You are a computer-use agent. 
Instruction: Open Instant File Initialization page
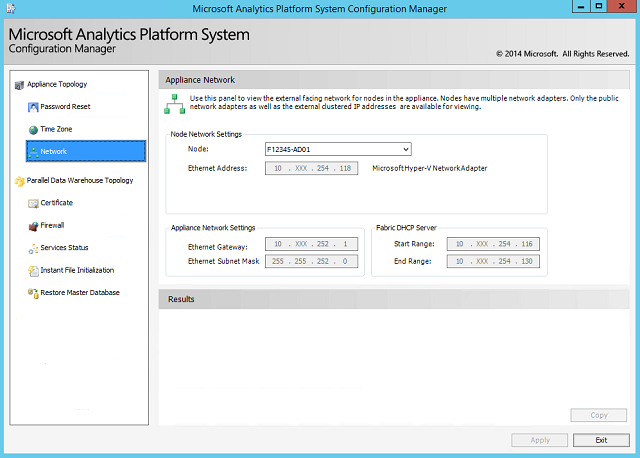pos(77,270)
